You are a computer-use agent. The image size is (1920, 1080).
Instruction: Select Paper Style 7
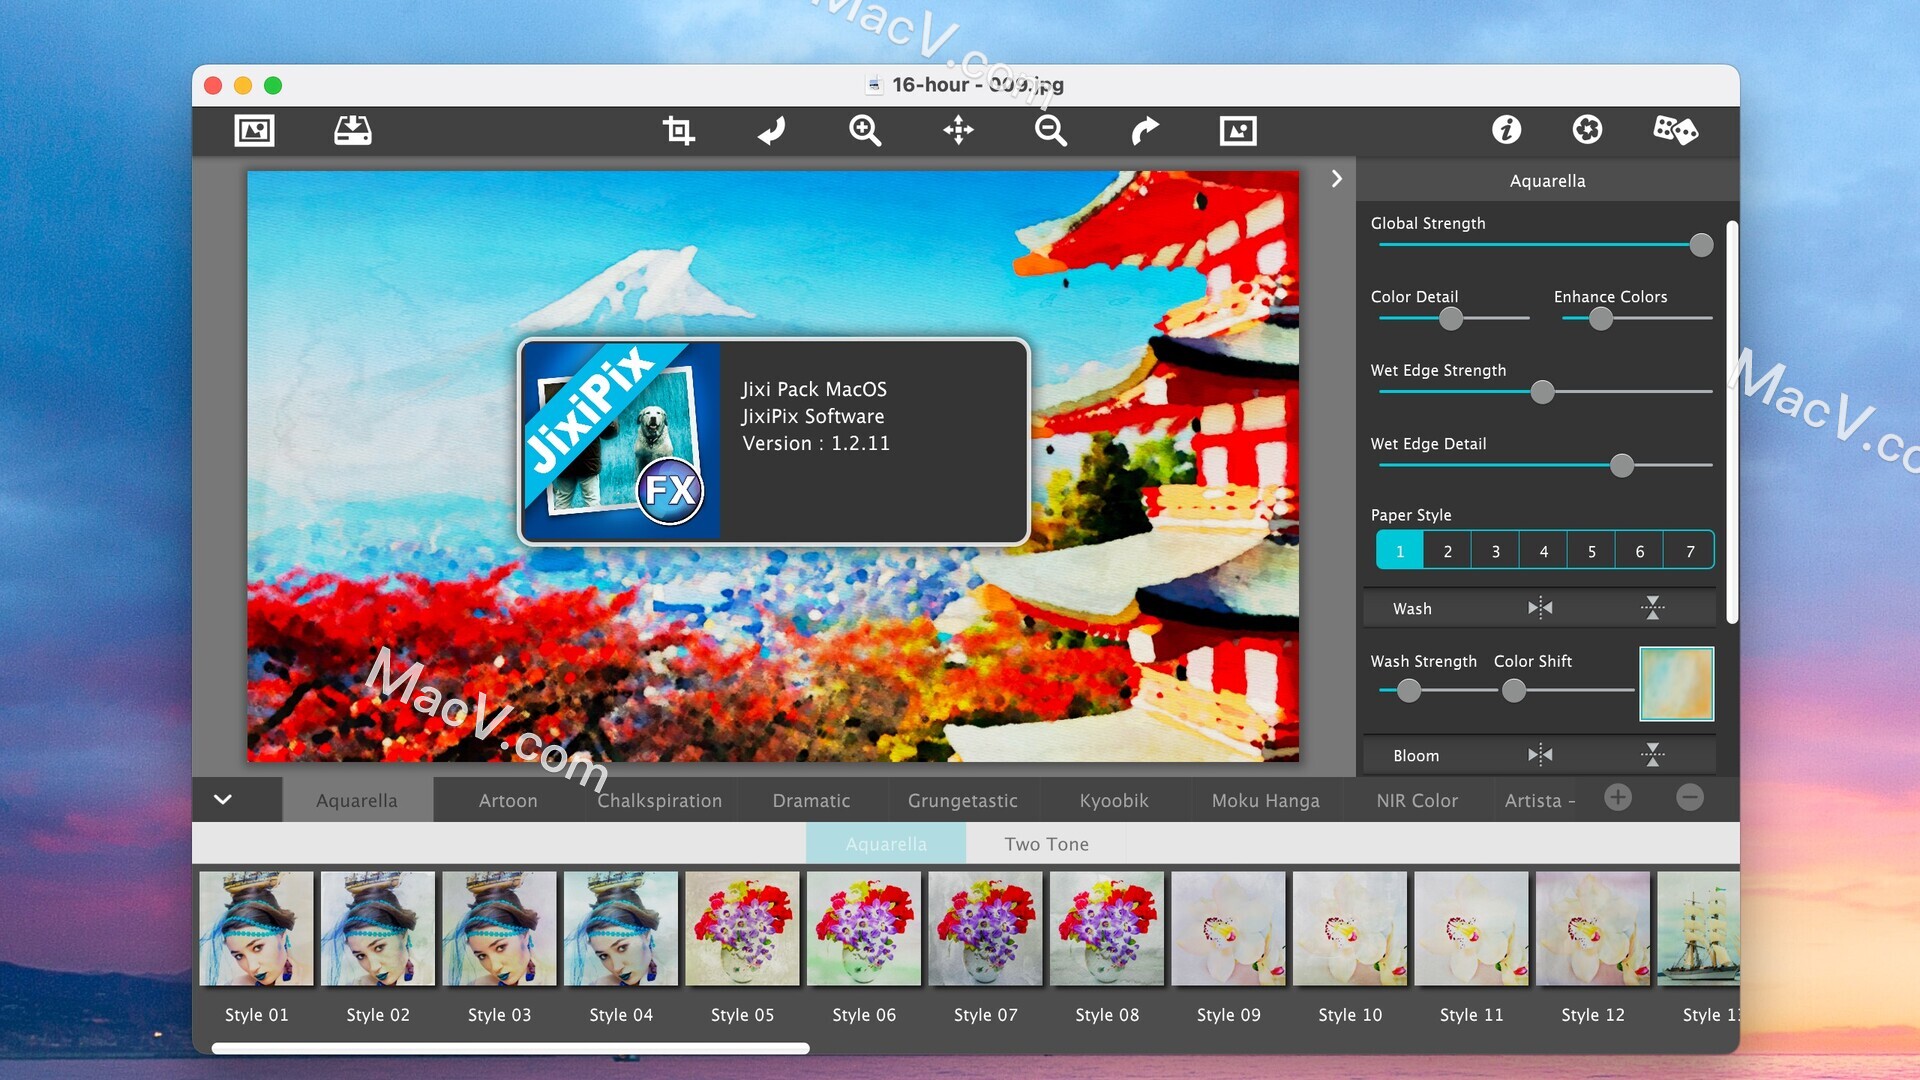point(1689,551)
